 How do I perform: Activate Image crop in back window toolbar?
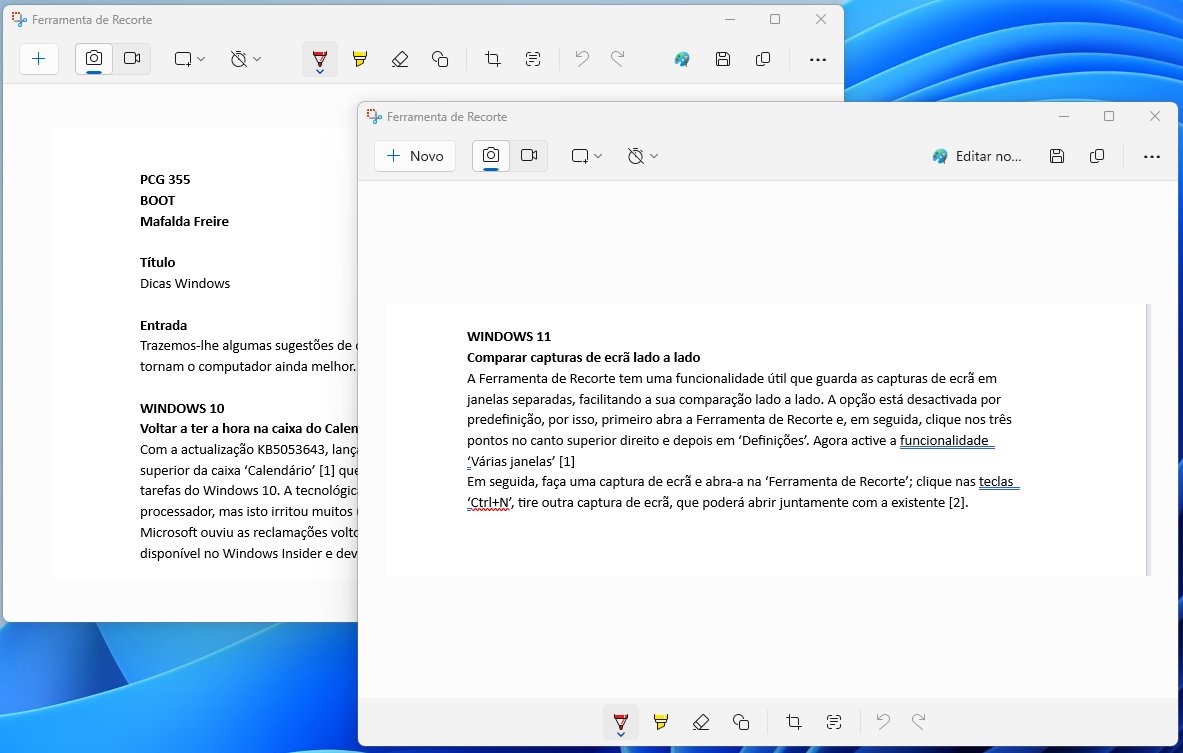pyautogui.click(x=493, y=59)
